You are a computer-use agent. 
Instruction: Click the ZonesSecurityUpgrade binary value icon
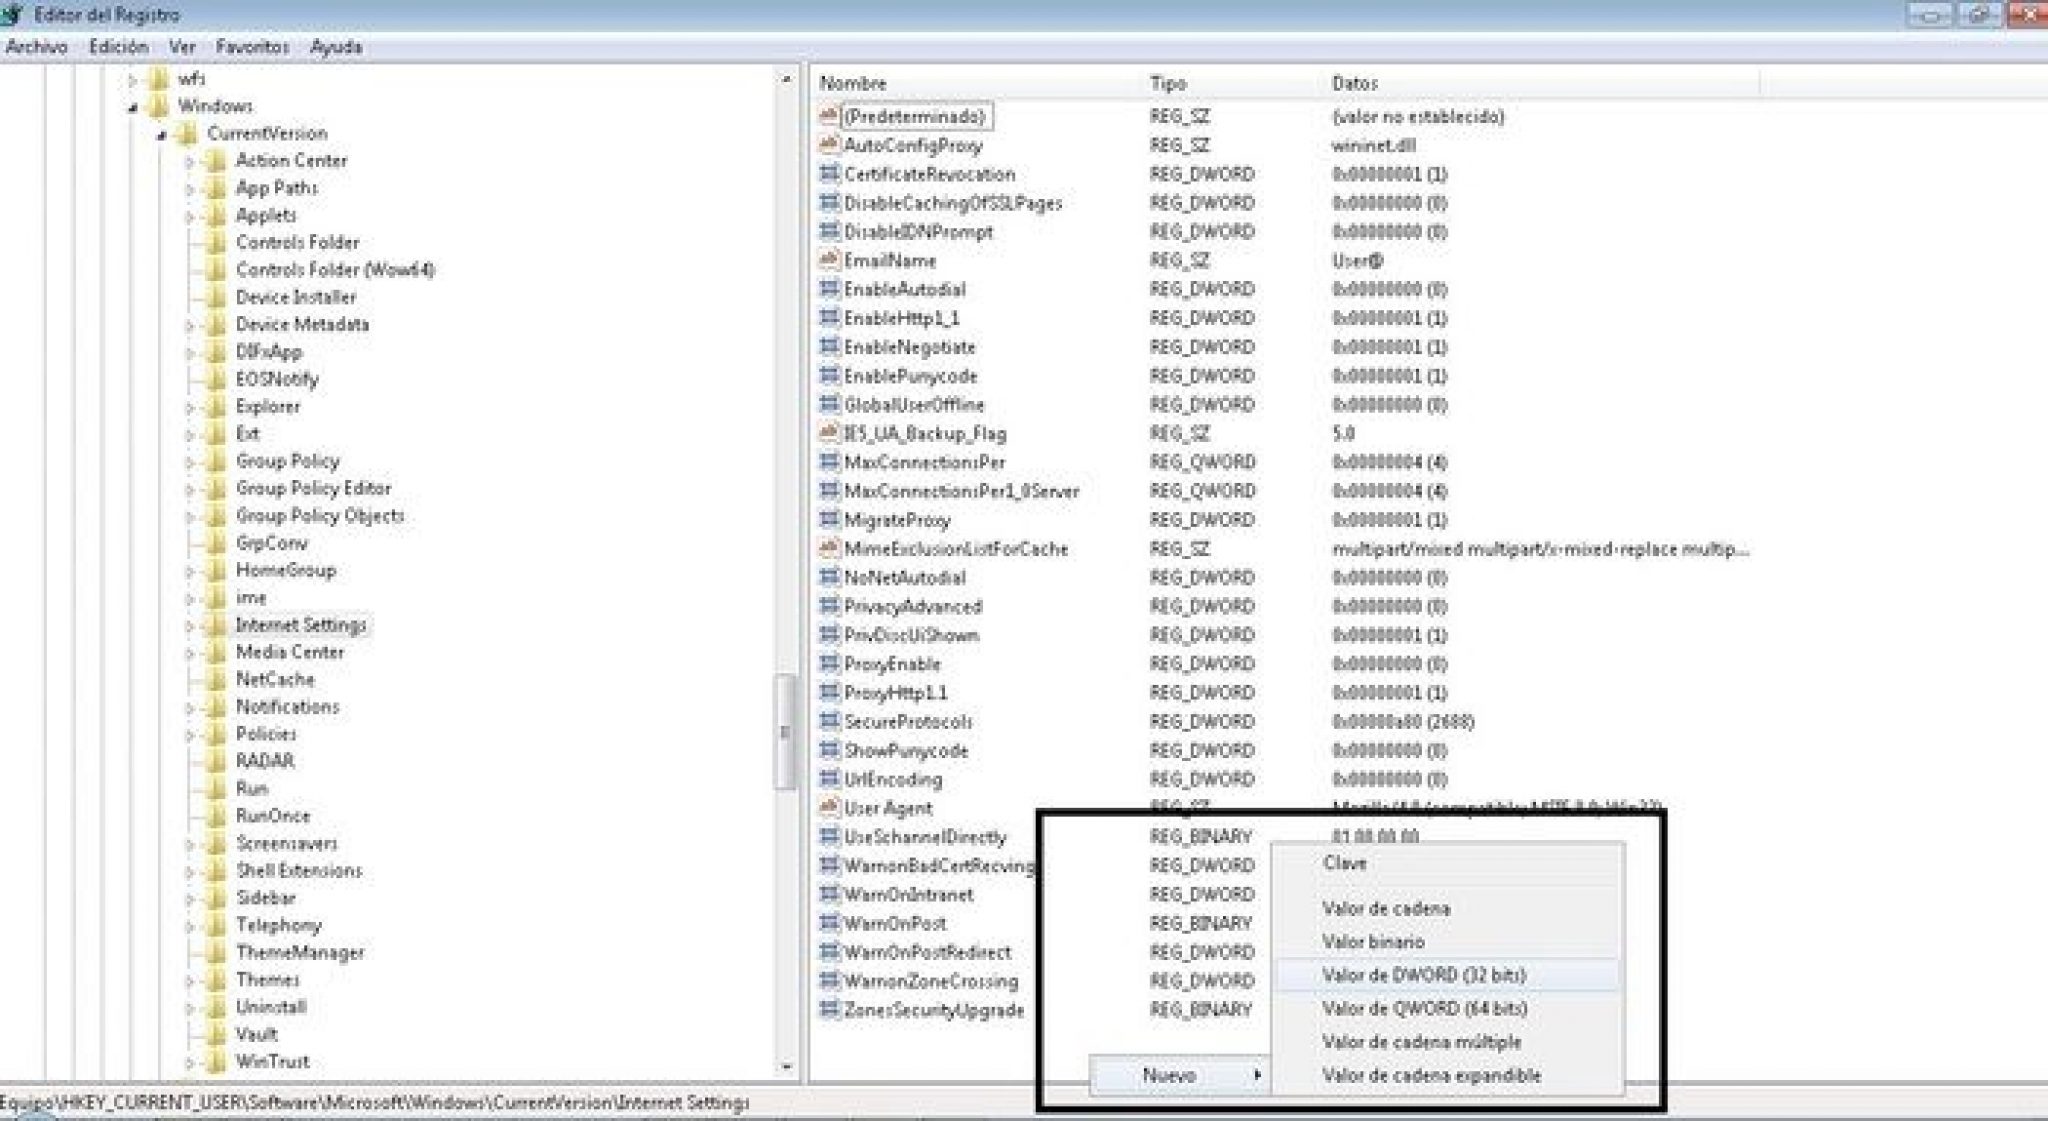[828, 1009]
